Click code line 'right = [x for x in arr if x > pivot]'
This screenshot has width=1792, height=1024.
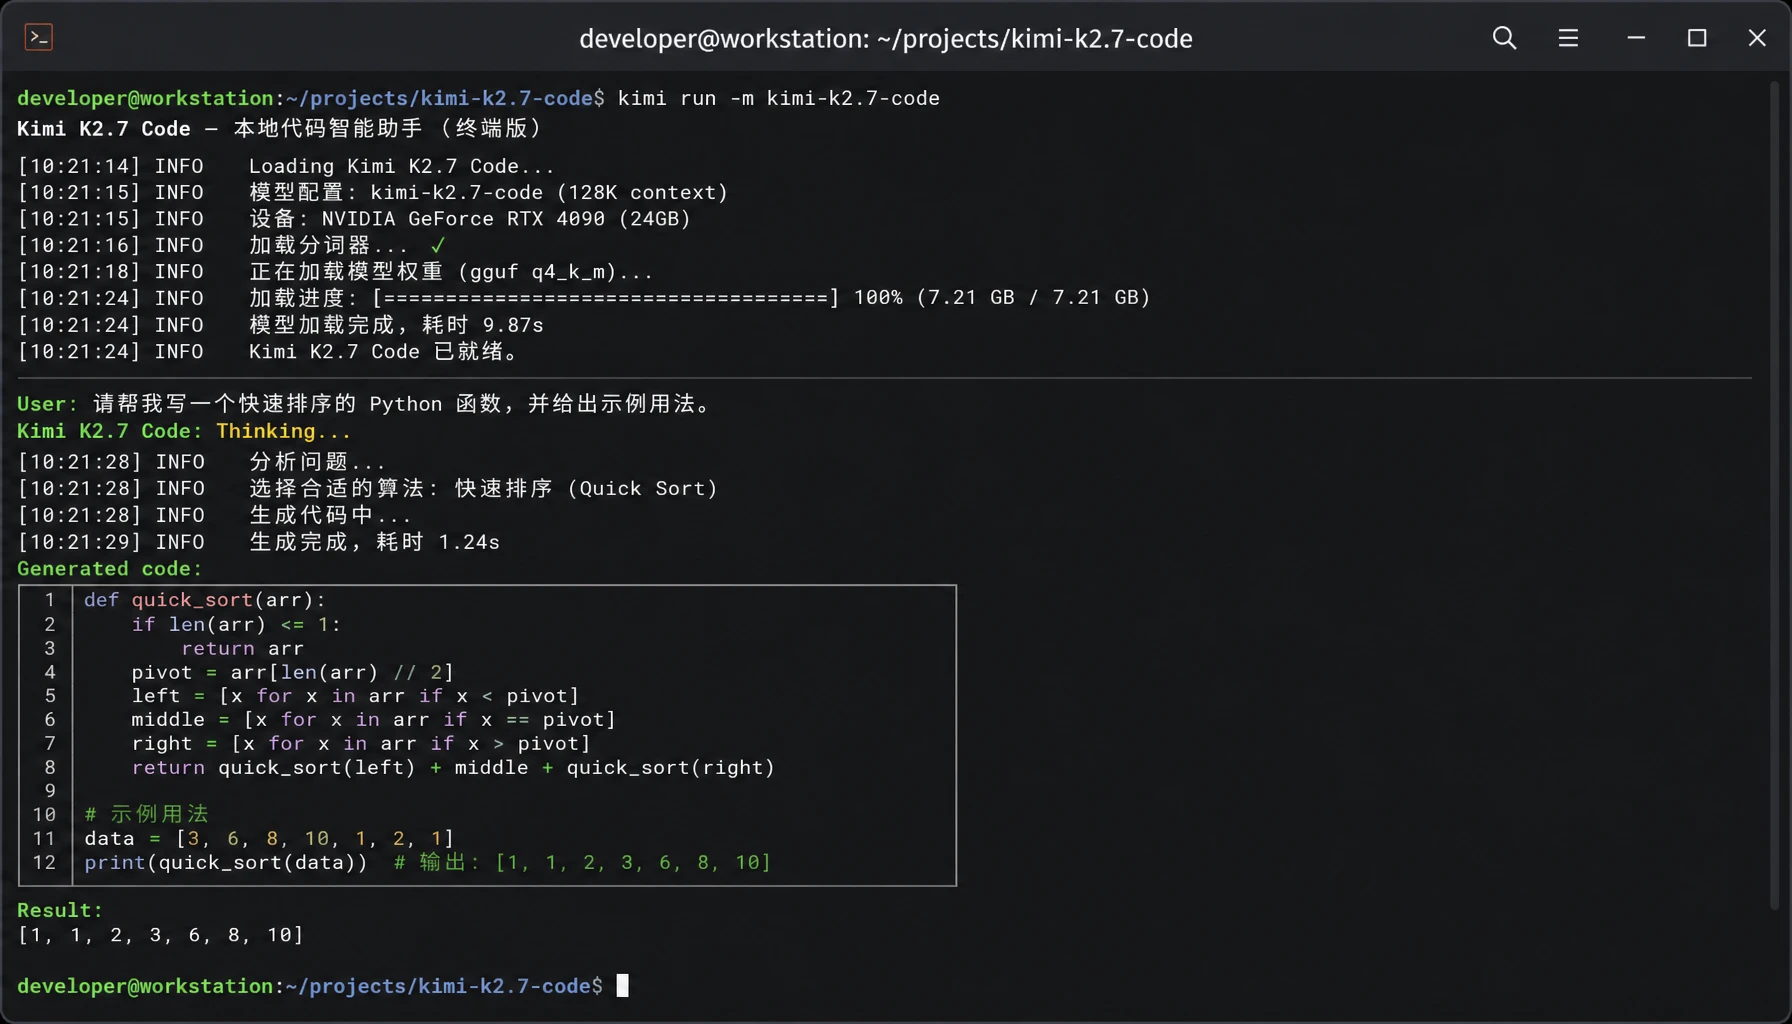362,744
